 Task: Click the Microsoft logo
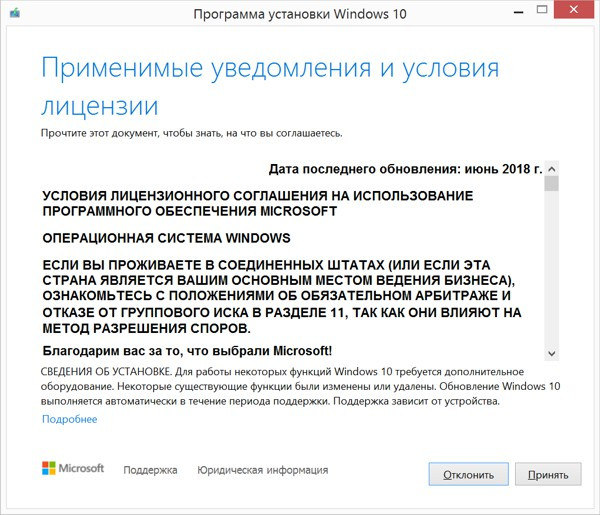coord(73,468)
